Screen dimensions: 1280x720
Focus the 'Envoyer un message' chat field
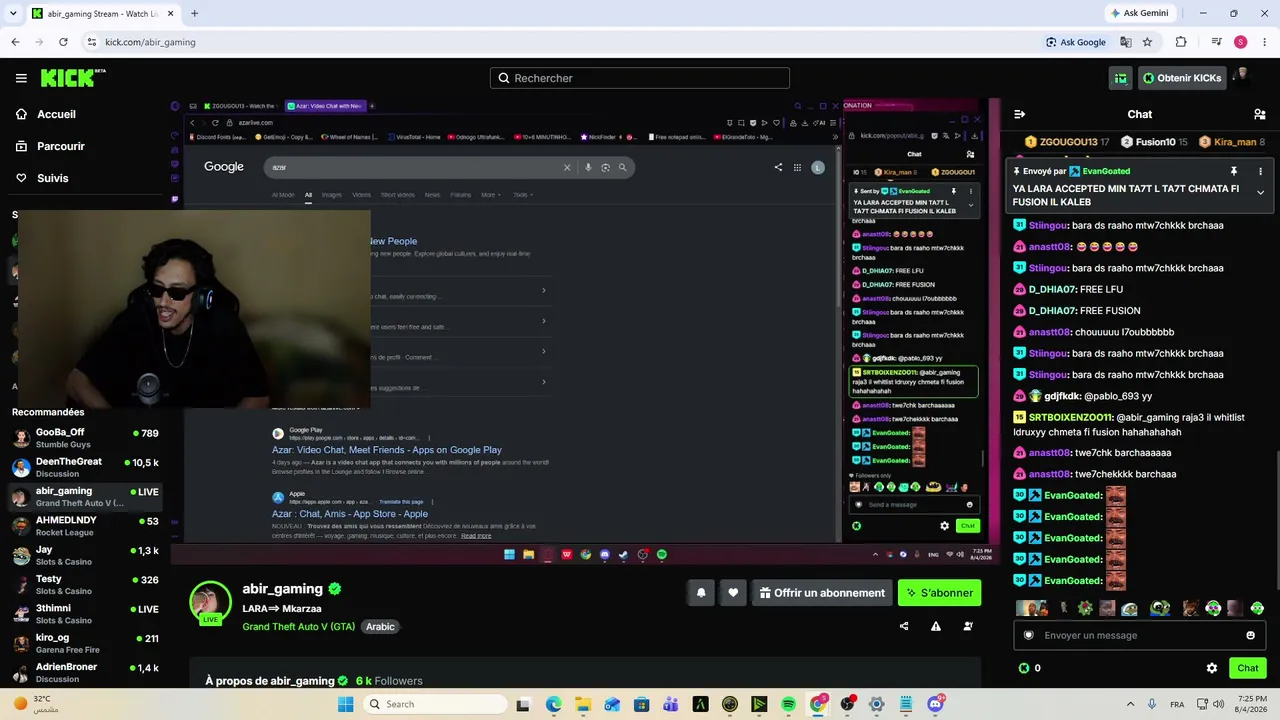coord(1139,635)
